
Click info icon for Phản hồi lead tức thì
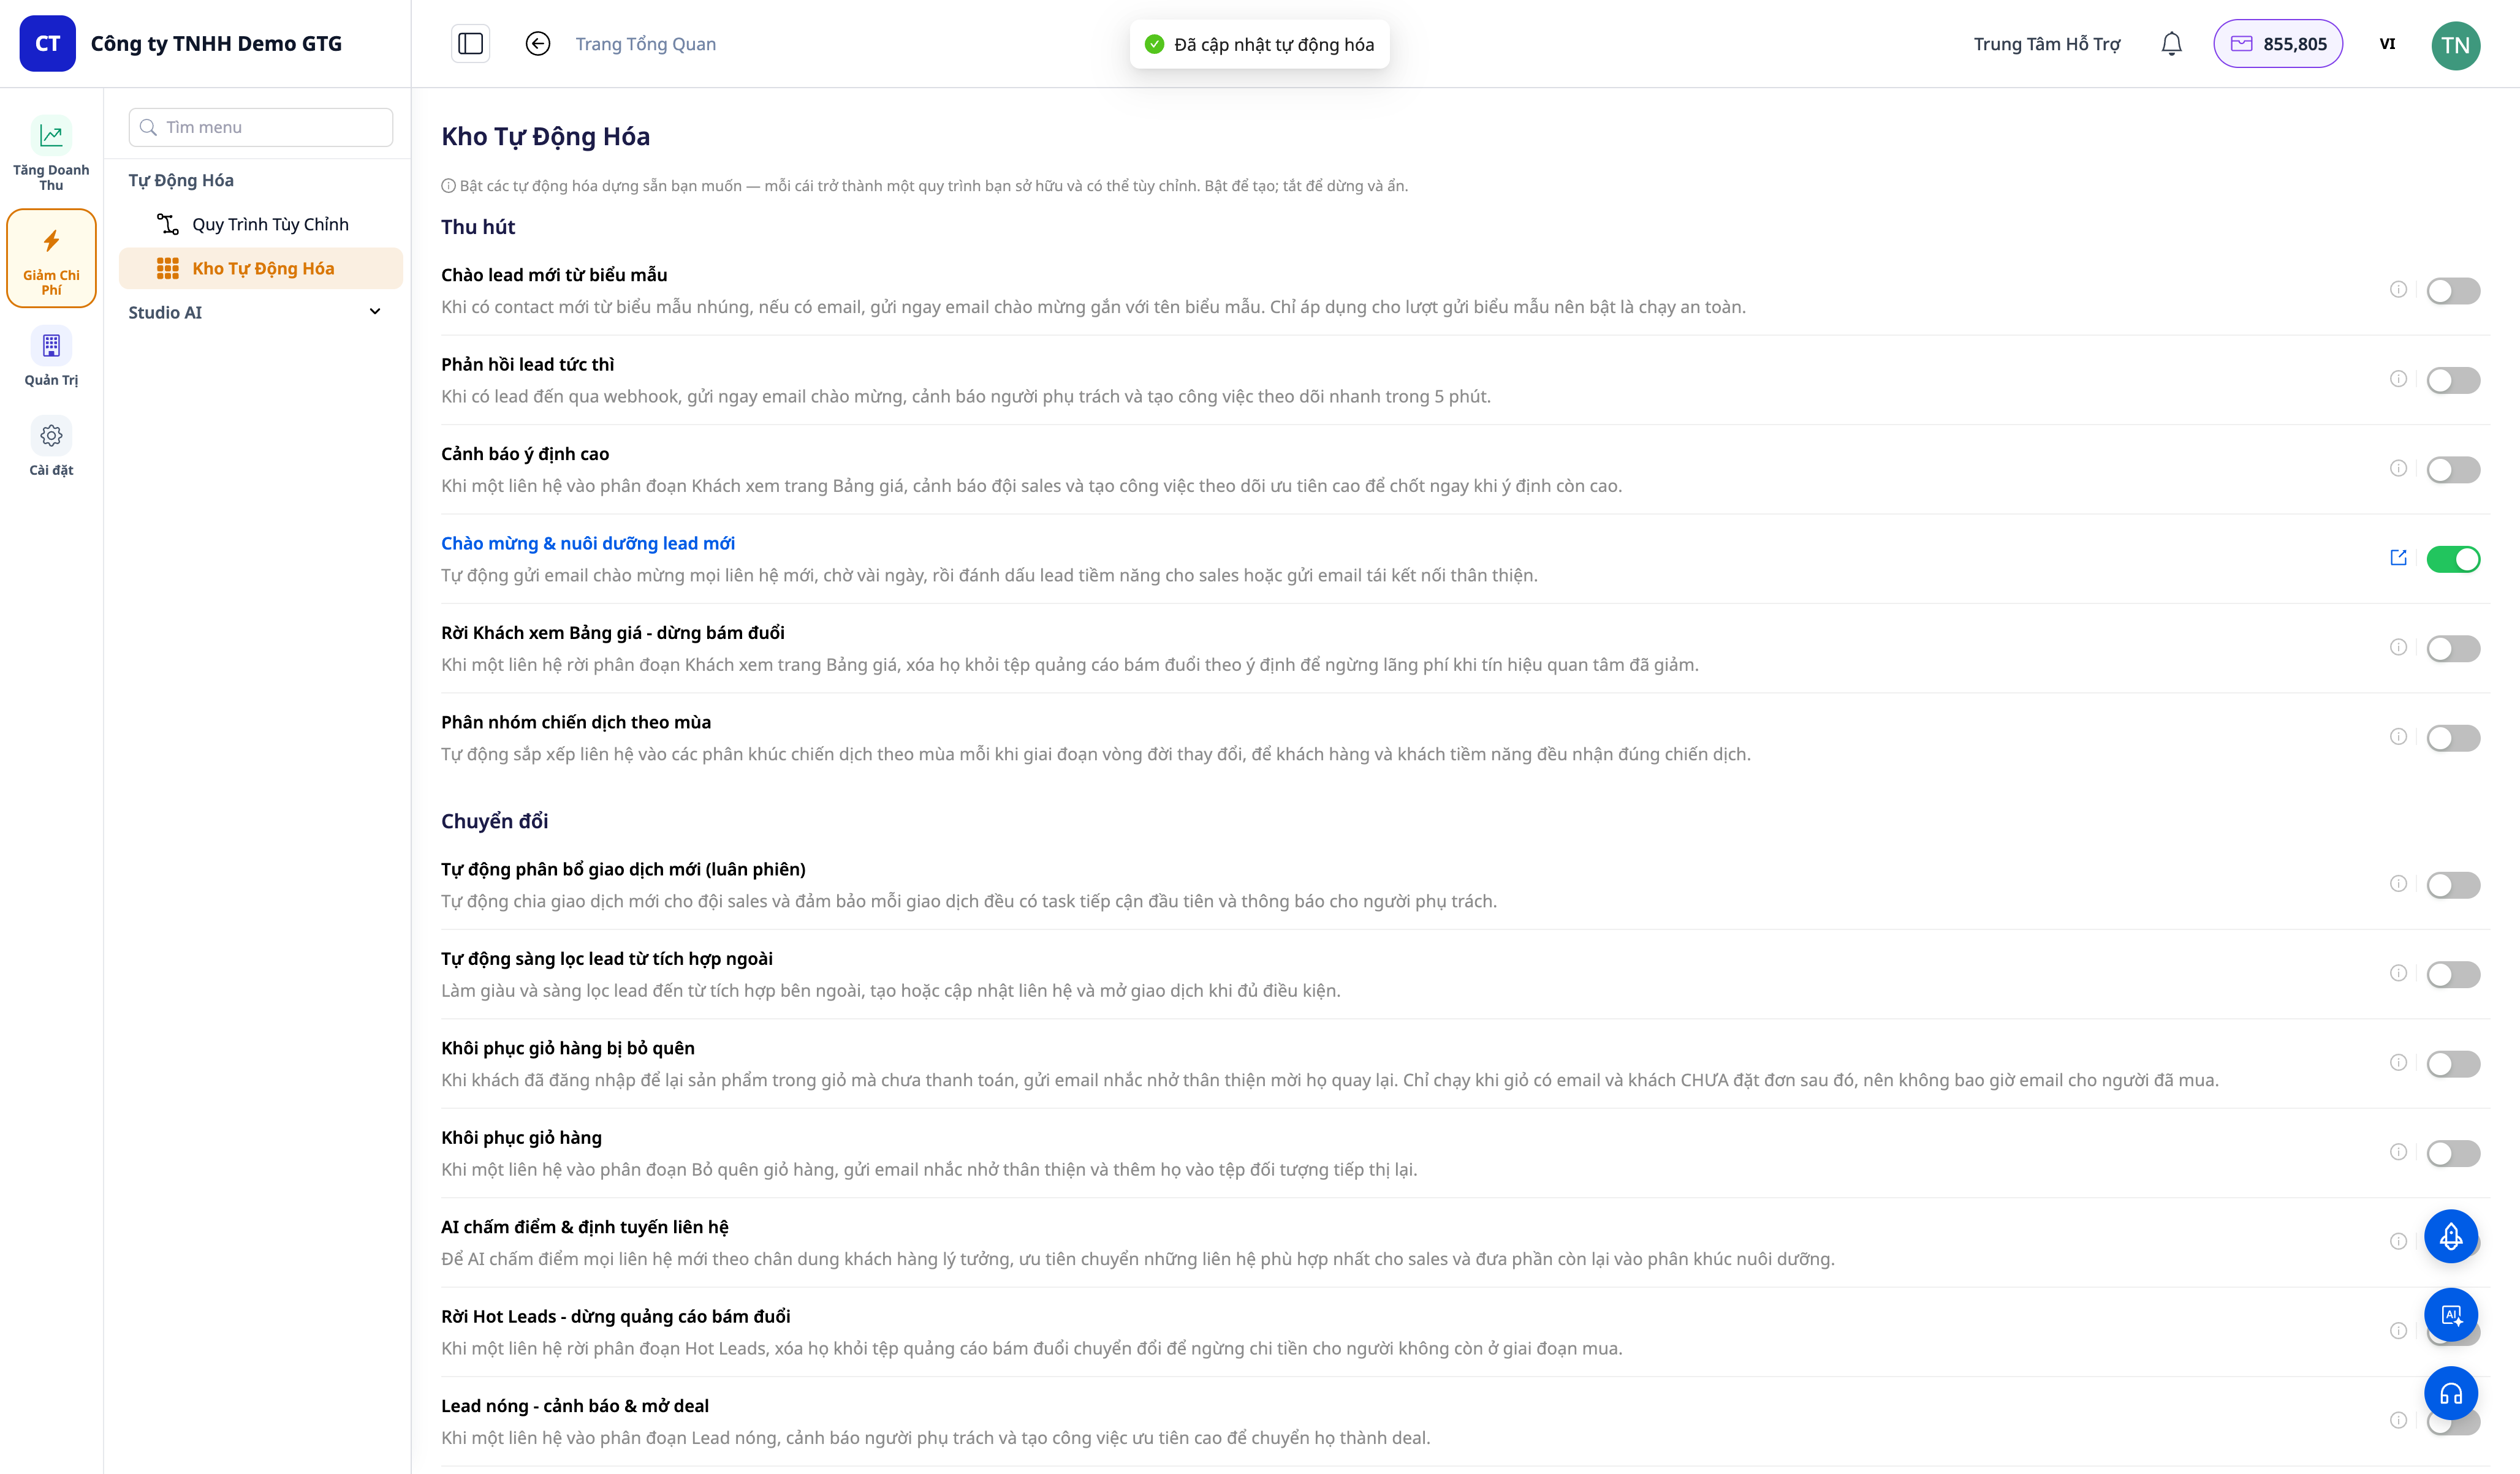point(2398,379)
